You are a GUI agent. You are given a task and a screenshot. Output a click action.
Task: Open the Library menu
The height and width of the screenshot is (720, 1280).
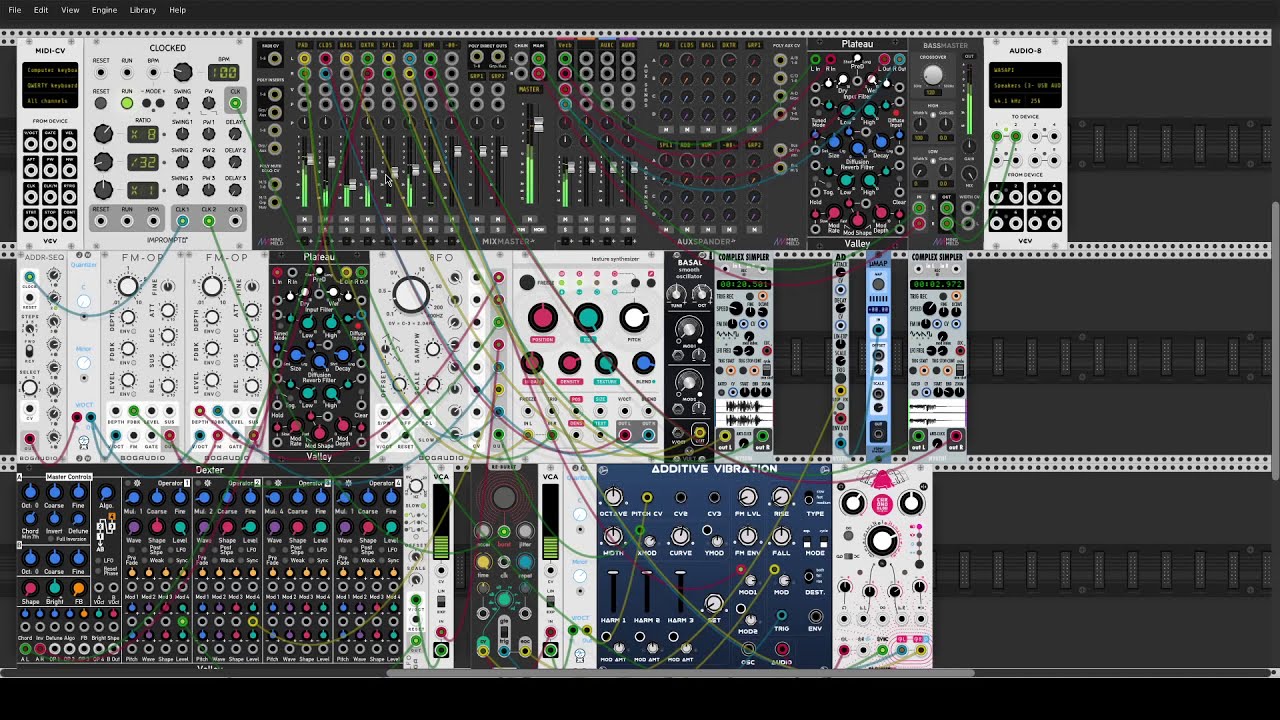[x=142, y=10]
